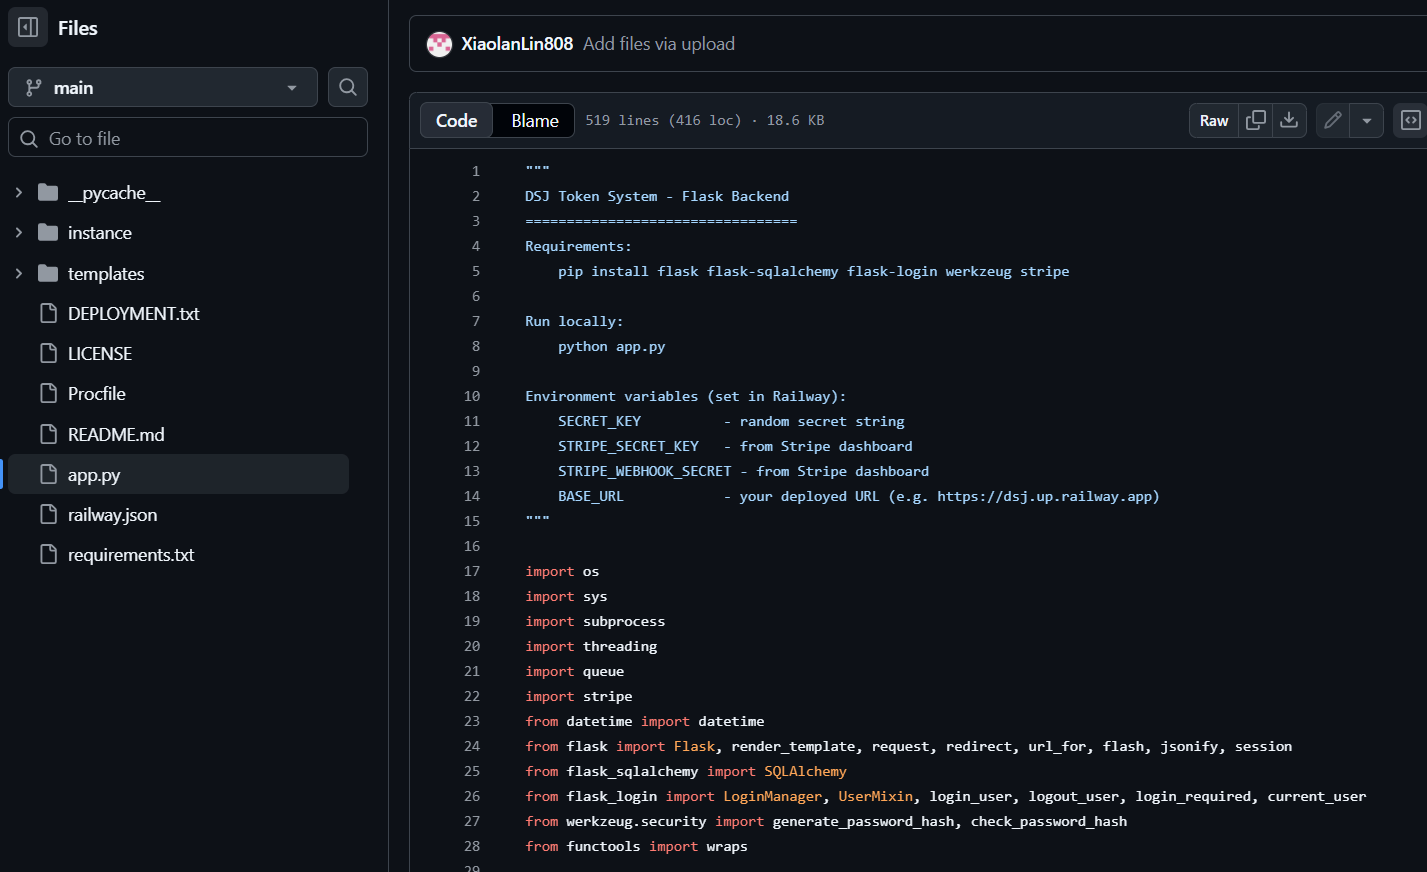Click the Raw button

pos(1213,120)
